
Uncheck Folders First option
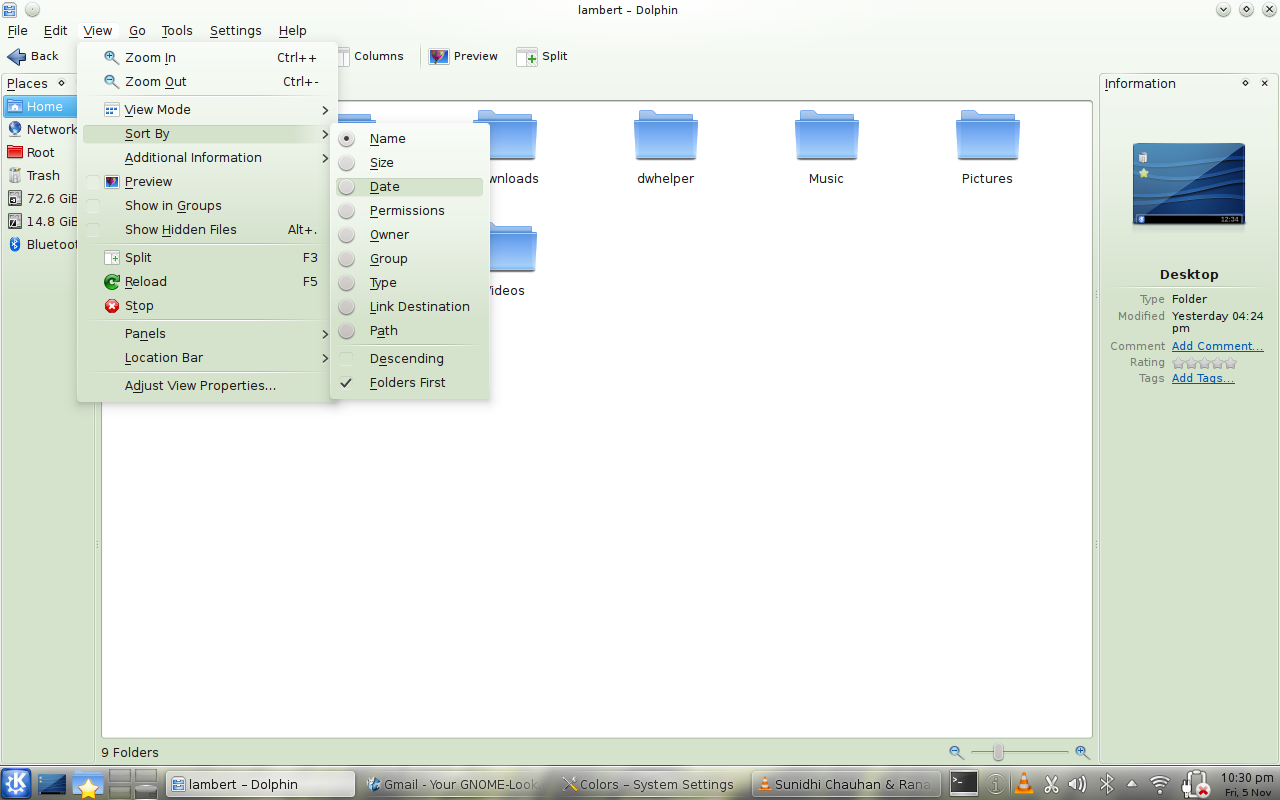coord(410,383)
